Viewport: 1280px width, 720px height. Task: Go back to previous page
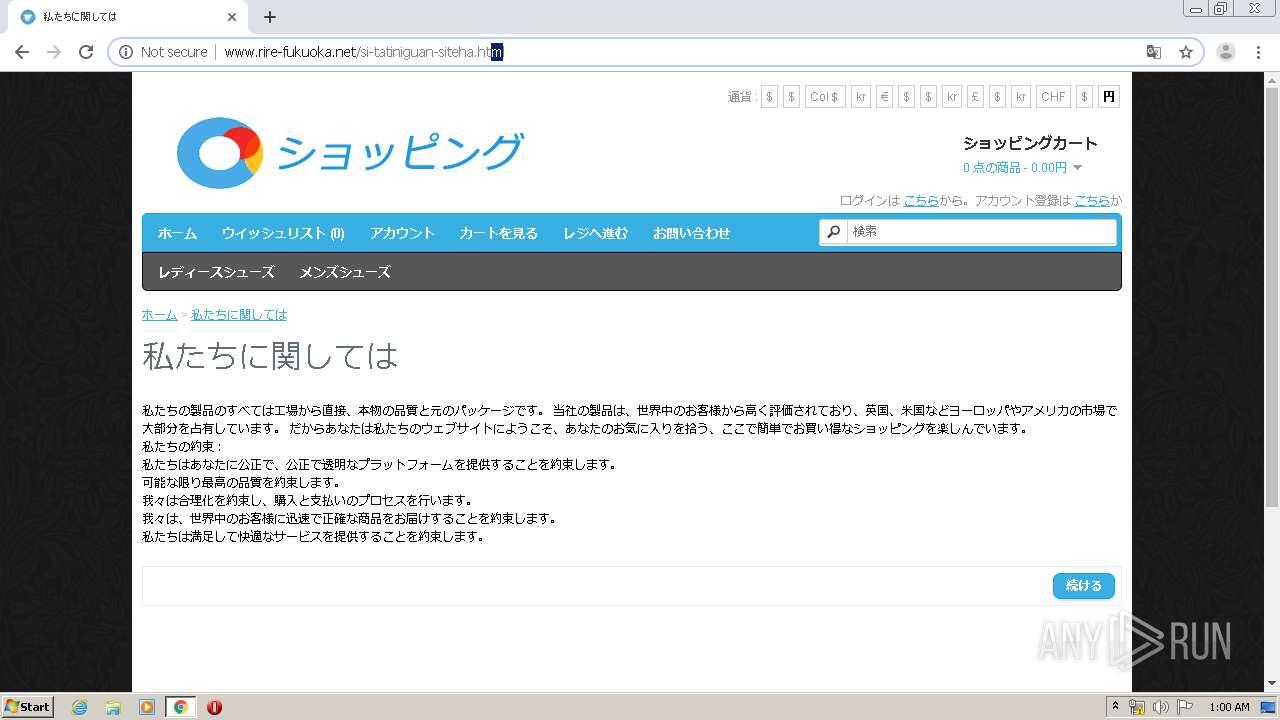pyautogui.click(x=22, y=52)
